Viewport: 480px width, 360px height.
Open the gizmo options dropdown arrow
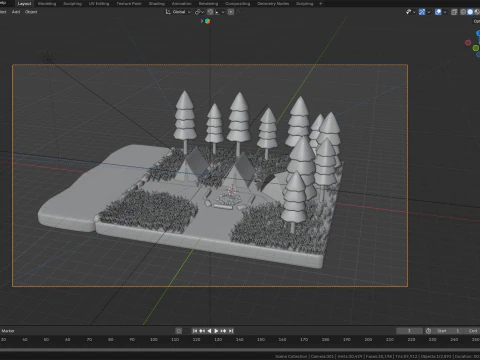(x=429, y=12)
